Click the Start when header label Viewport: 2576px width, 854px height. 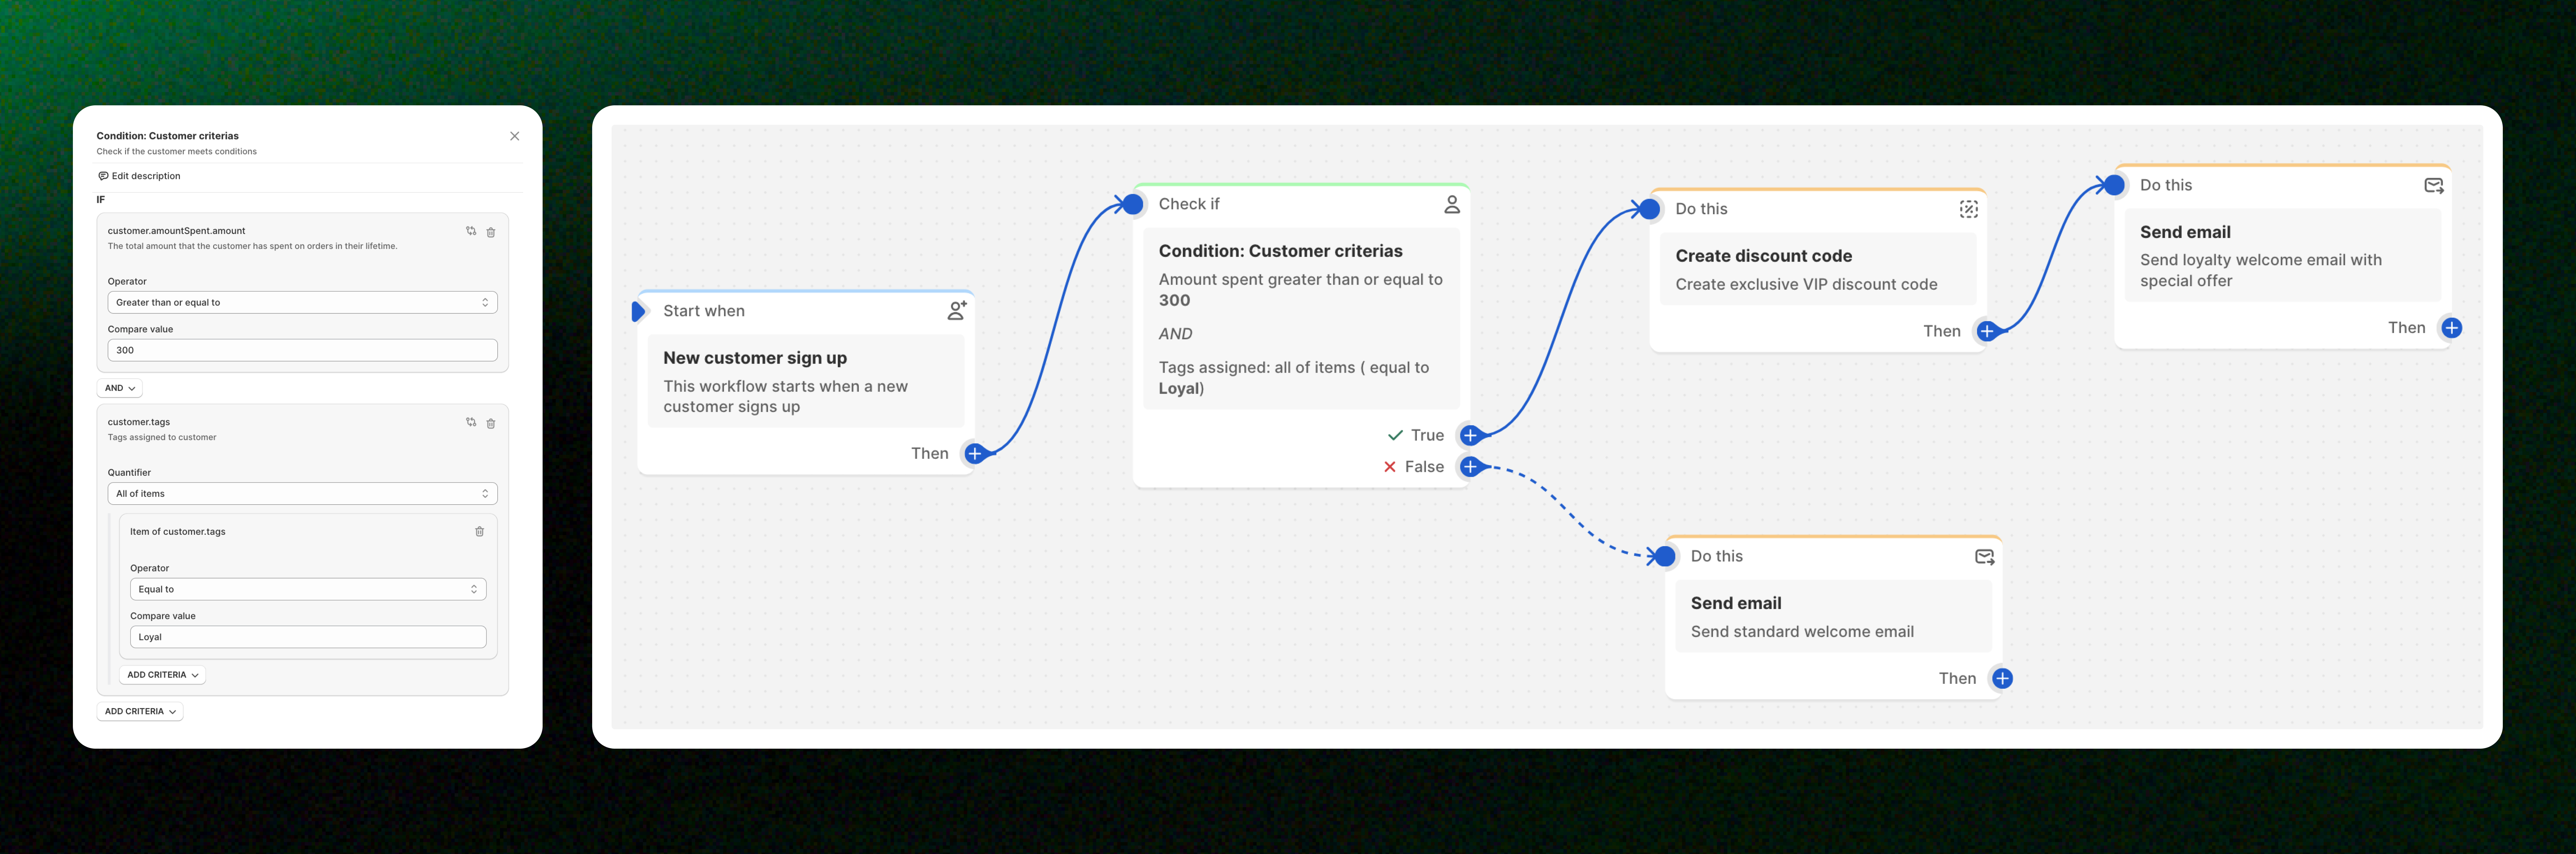tap(704, 311)
